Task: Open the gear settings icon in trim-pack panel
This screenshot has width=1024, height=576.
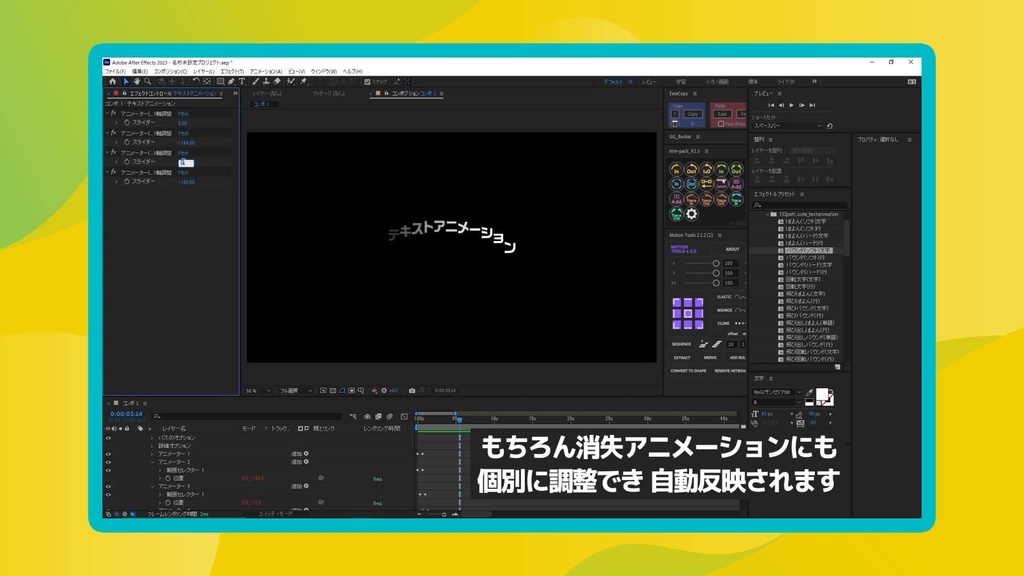Action: point(692,214)
